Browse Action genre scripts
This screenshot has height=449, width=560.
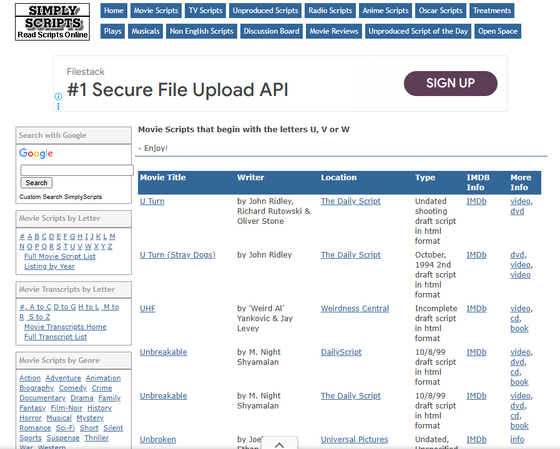30,378
